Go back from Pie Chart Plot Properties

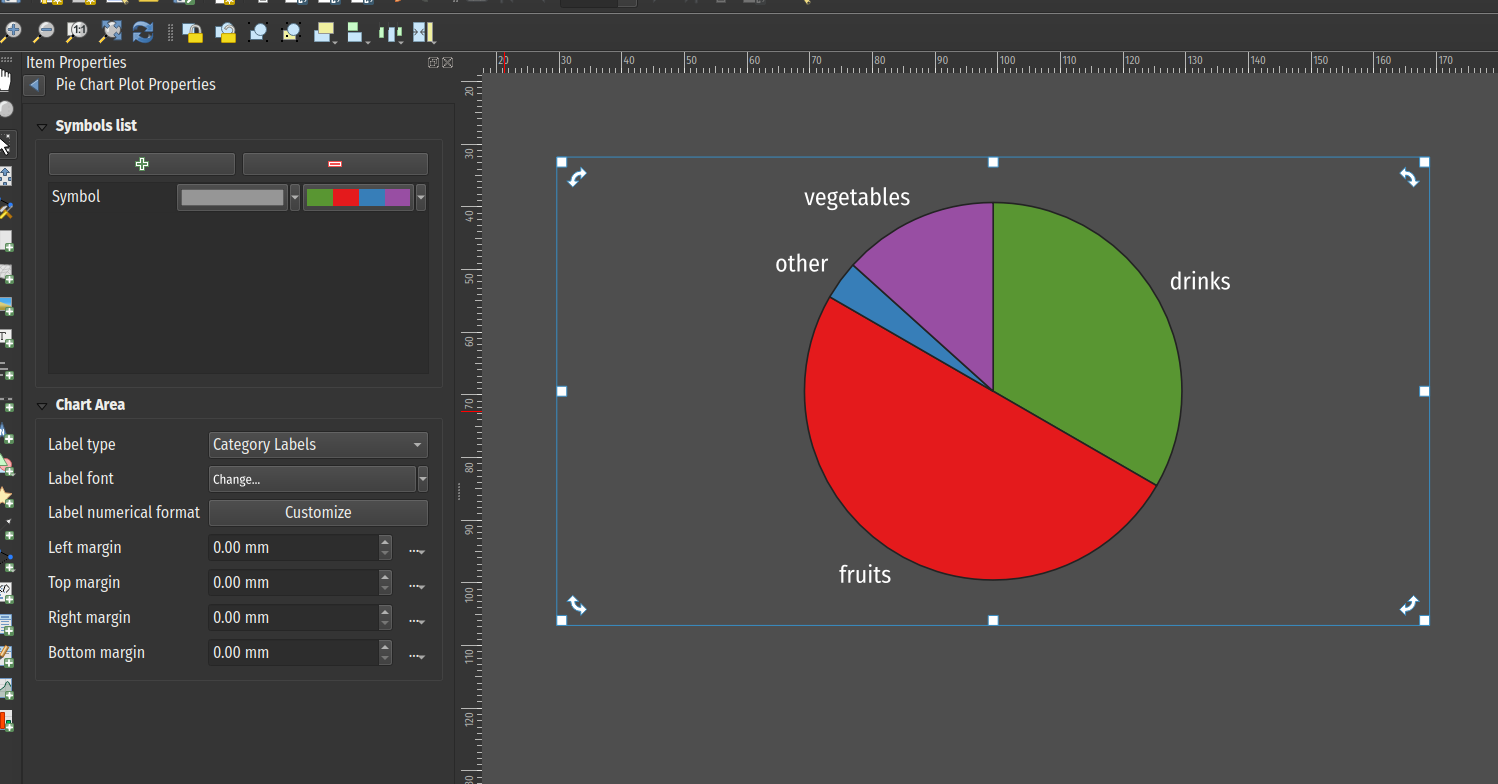[35, 85]
